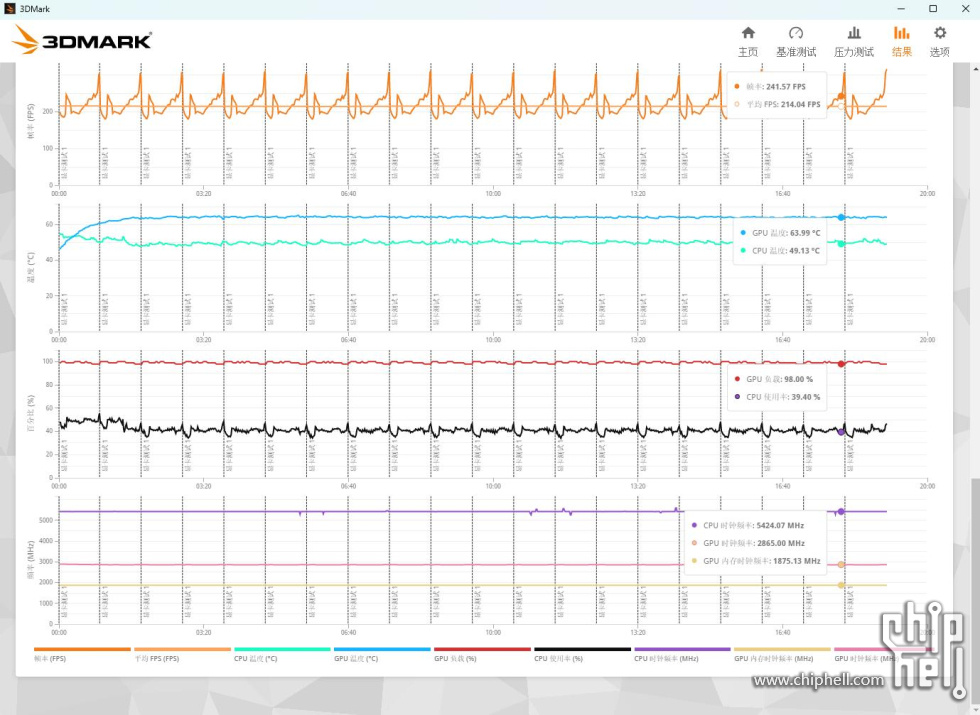980x715 pixels.
Task: Click the 241.57 FPS tooltip value
Action: [x=786, y=87]
